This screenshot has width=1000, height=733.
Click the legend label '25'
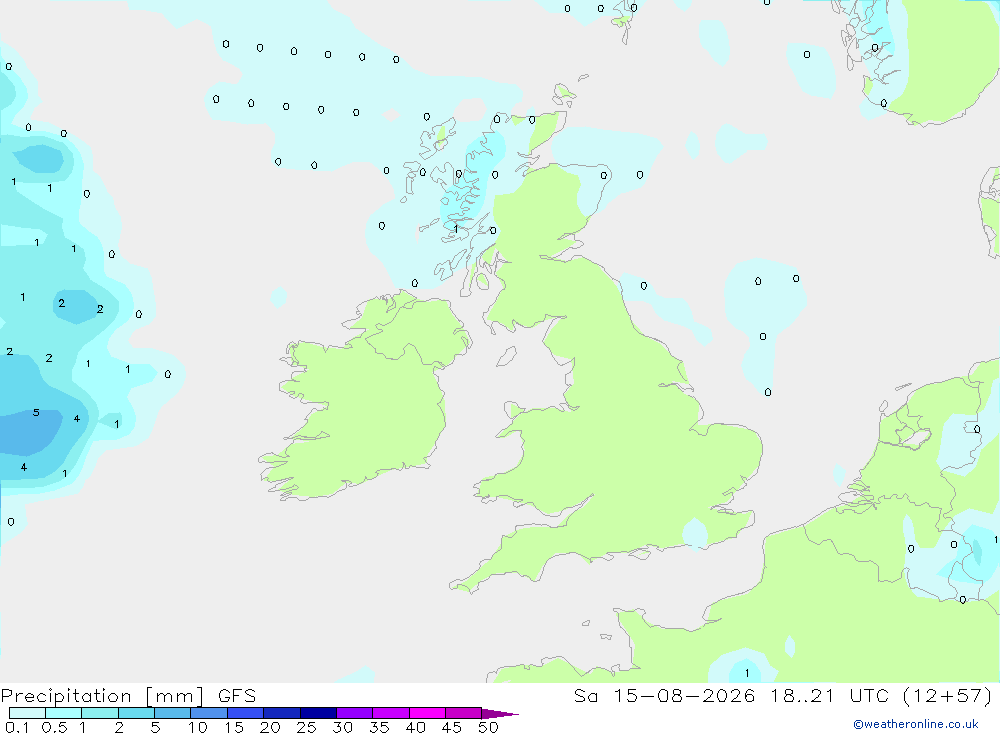click(306, 727)
